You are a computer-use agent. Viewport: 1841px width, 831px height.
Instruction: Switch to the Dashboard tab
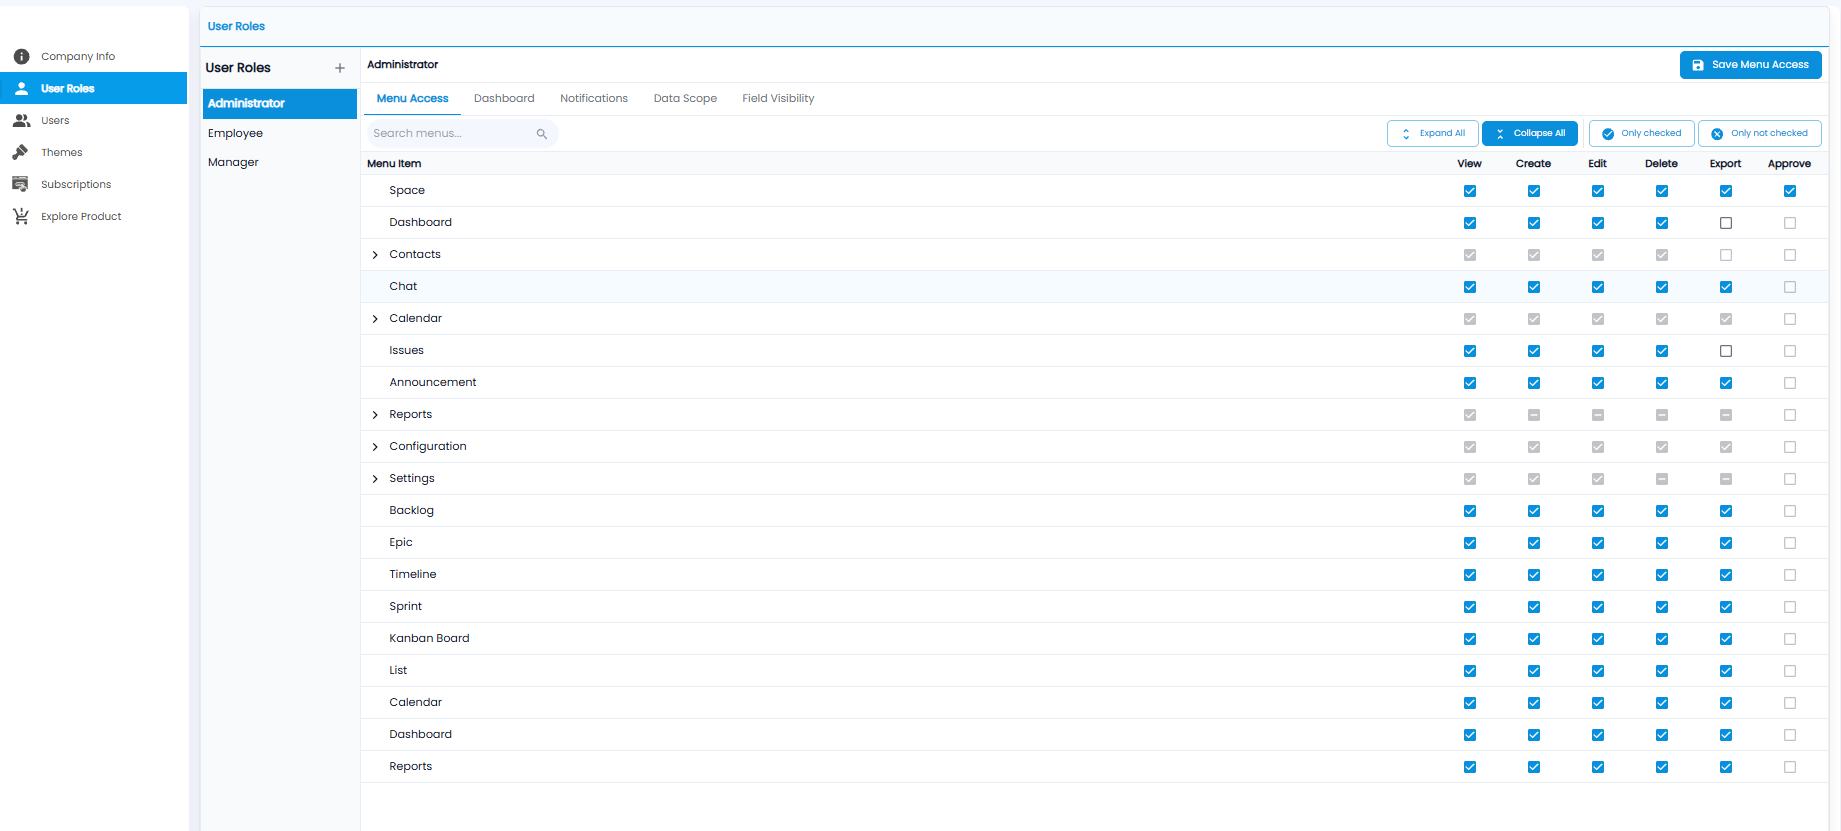point(504,98)
